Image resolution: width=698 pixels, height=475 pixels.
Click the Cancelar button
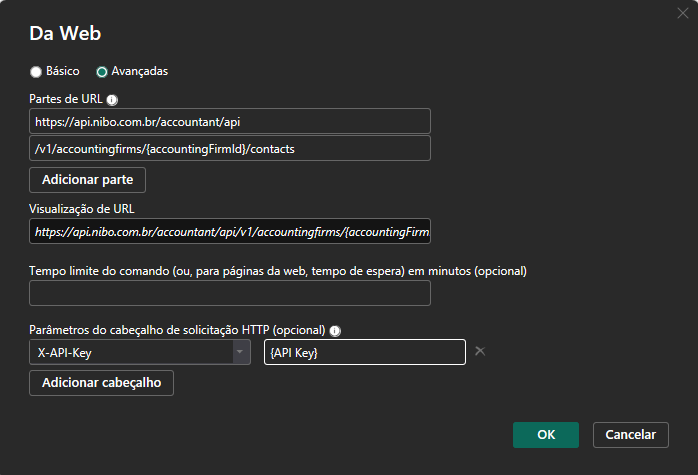[630, 435]
